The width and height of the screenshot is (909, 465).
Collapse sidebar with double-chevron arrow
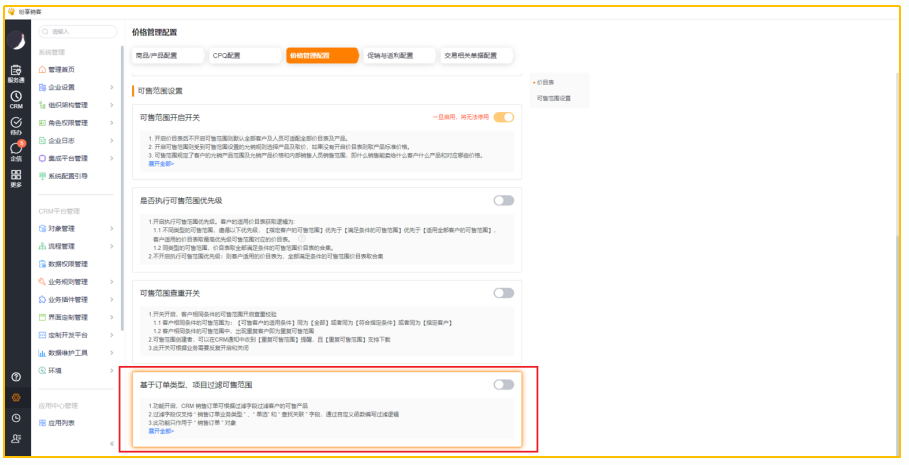[112, 444]
